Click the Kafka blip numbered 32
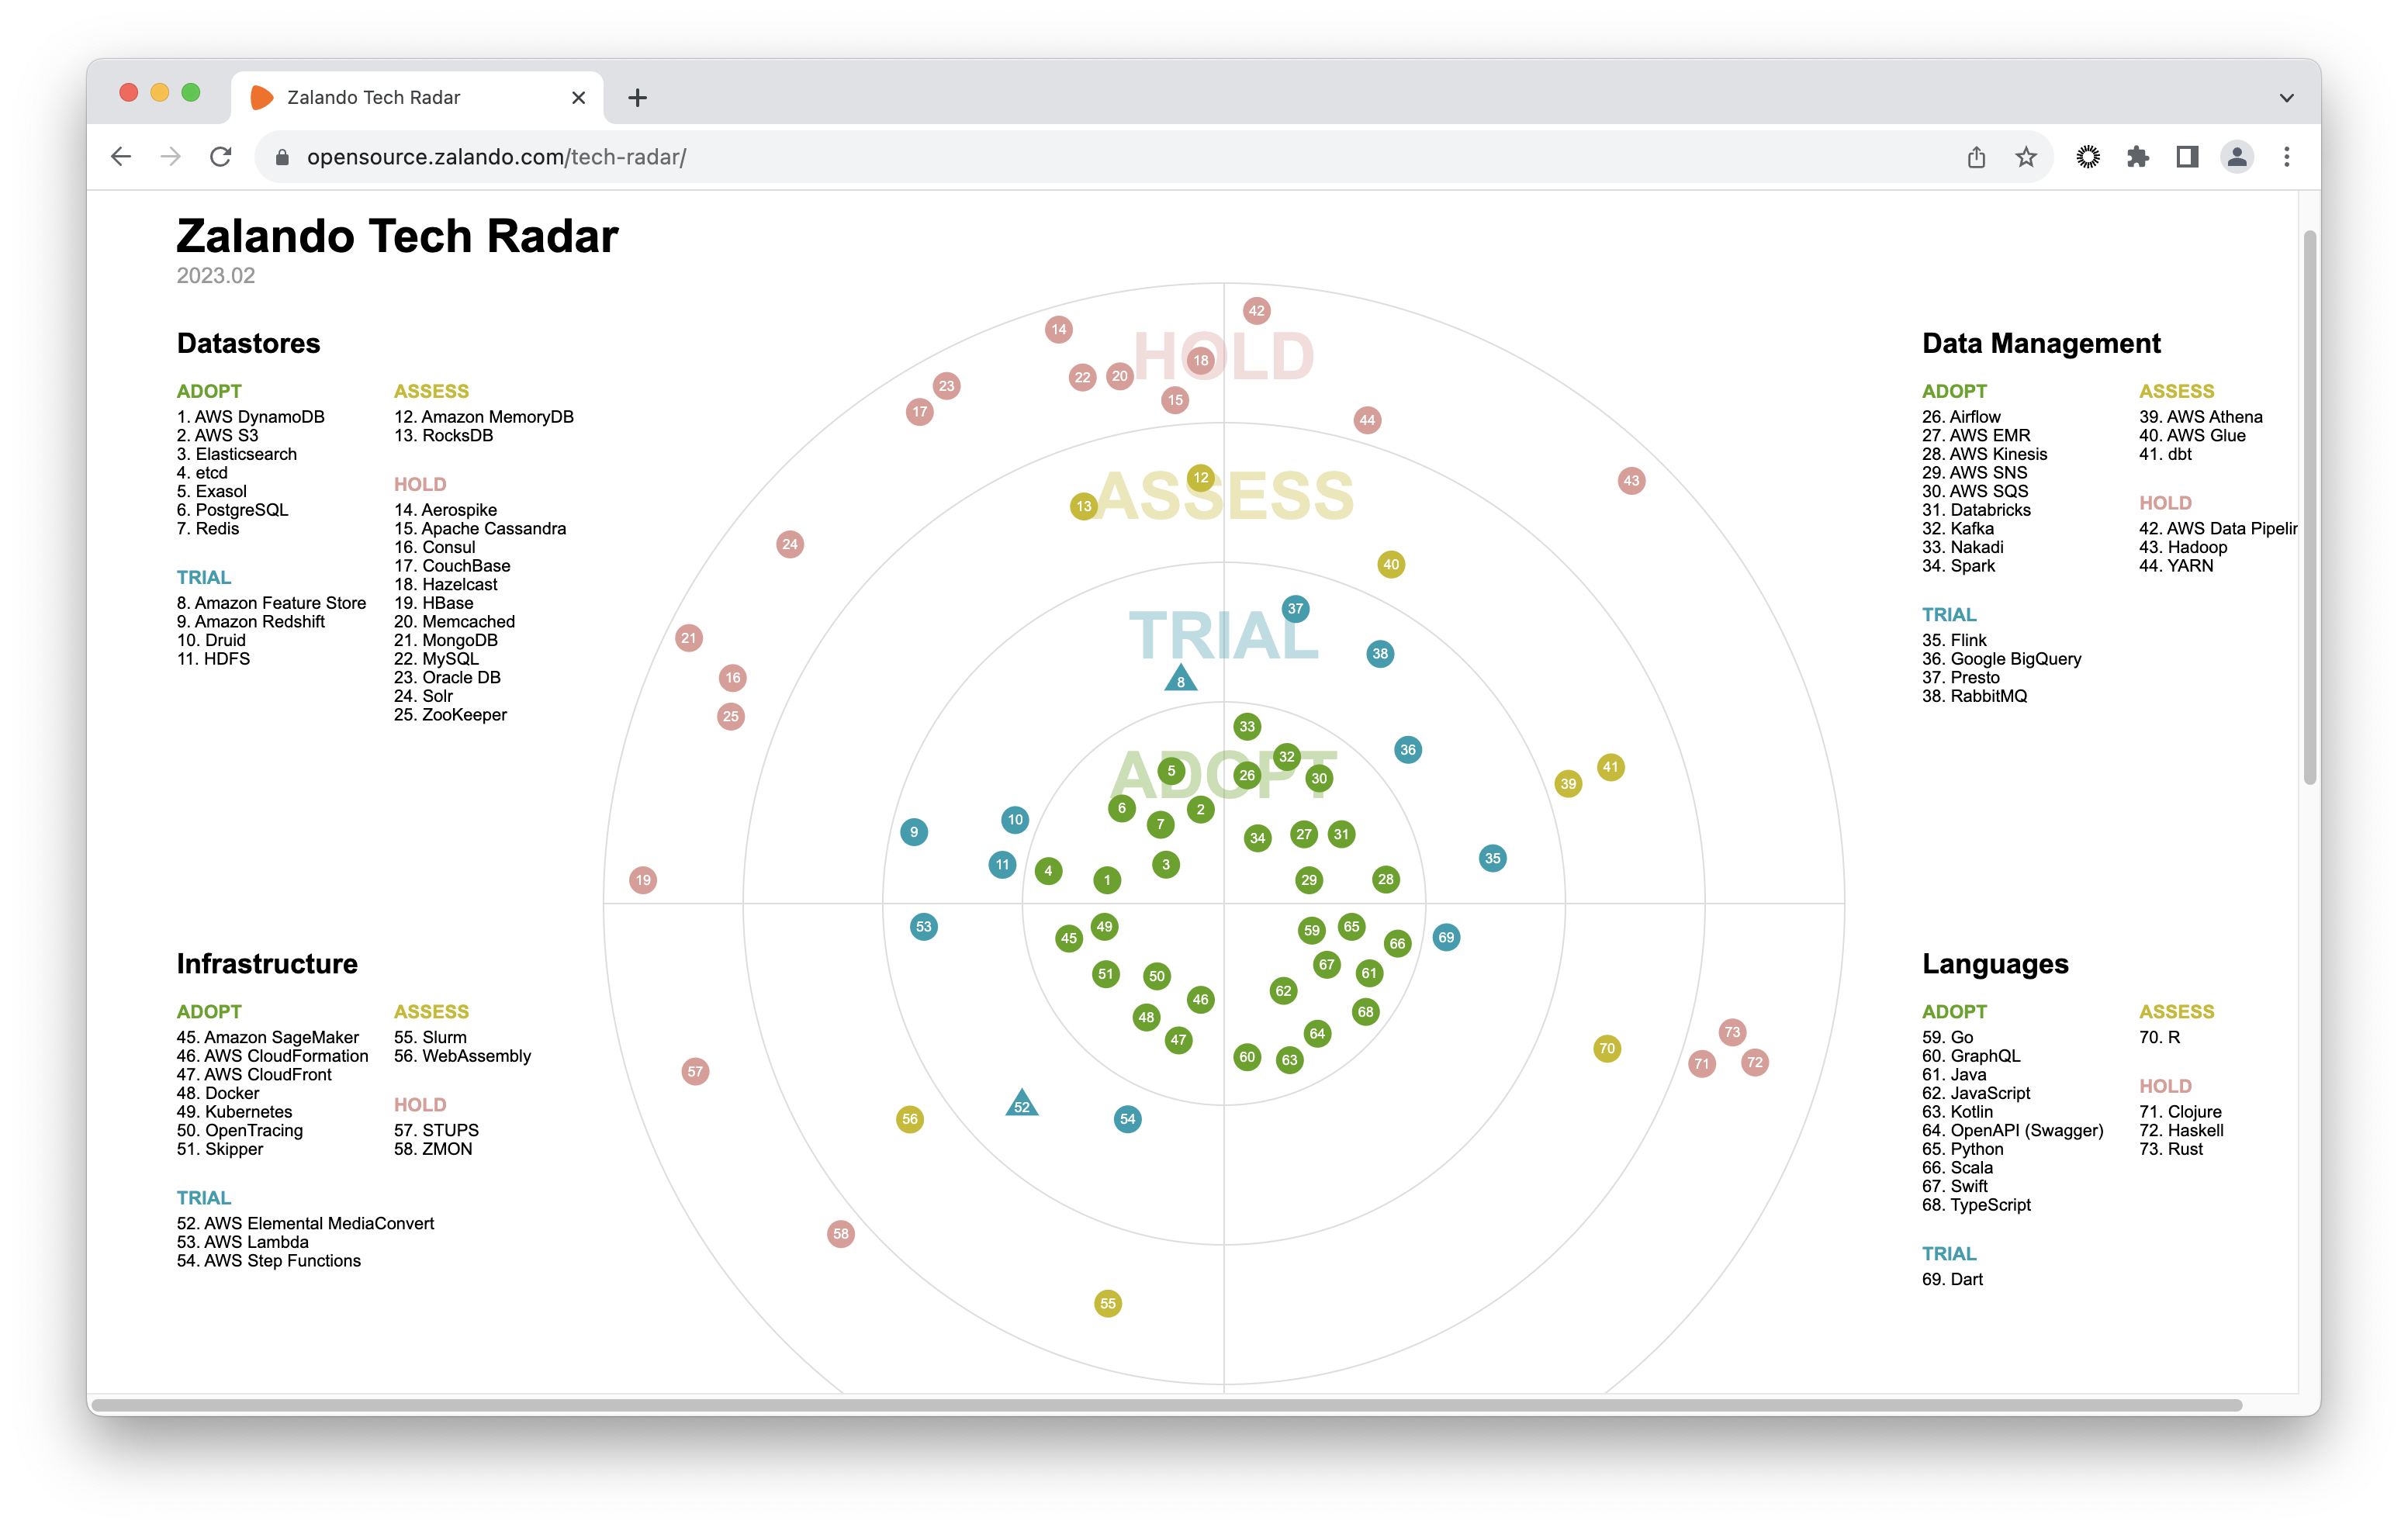This screenshot has height=1531, width=2408. pos(1287,757)
